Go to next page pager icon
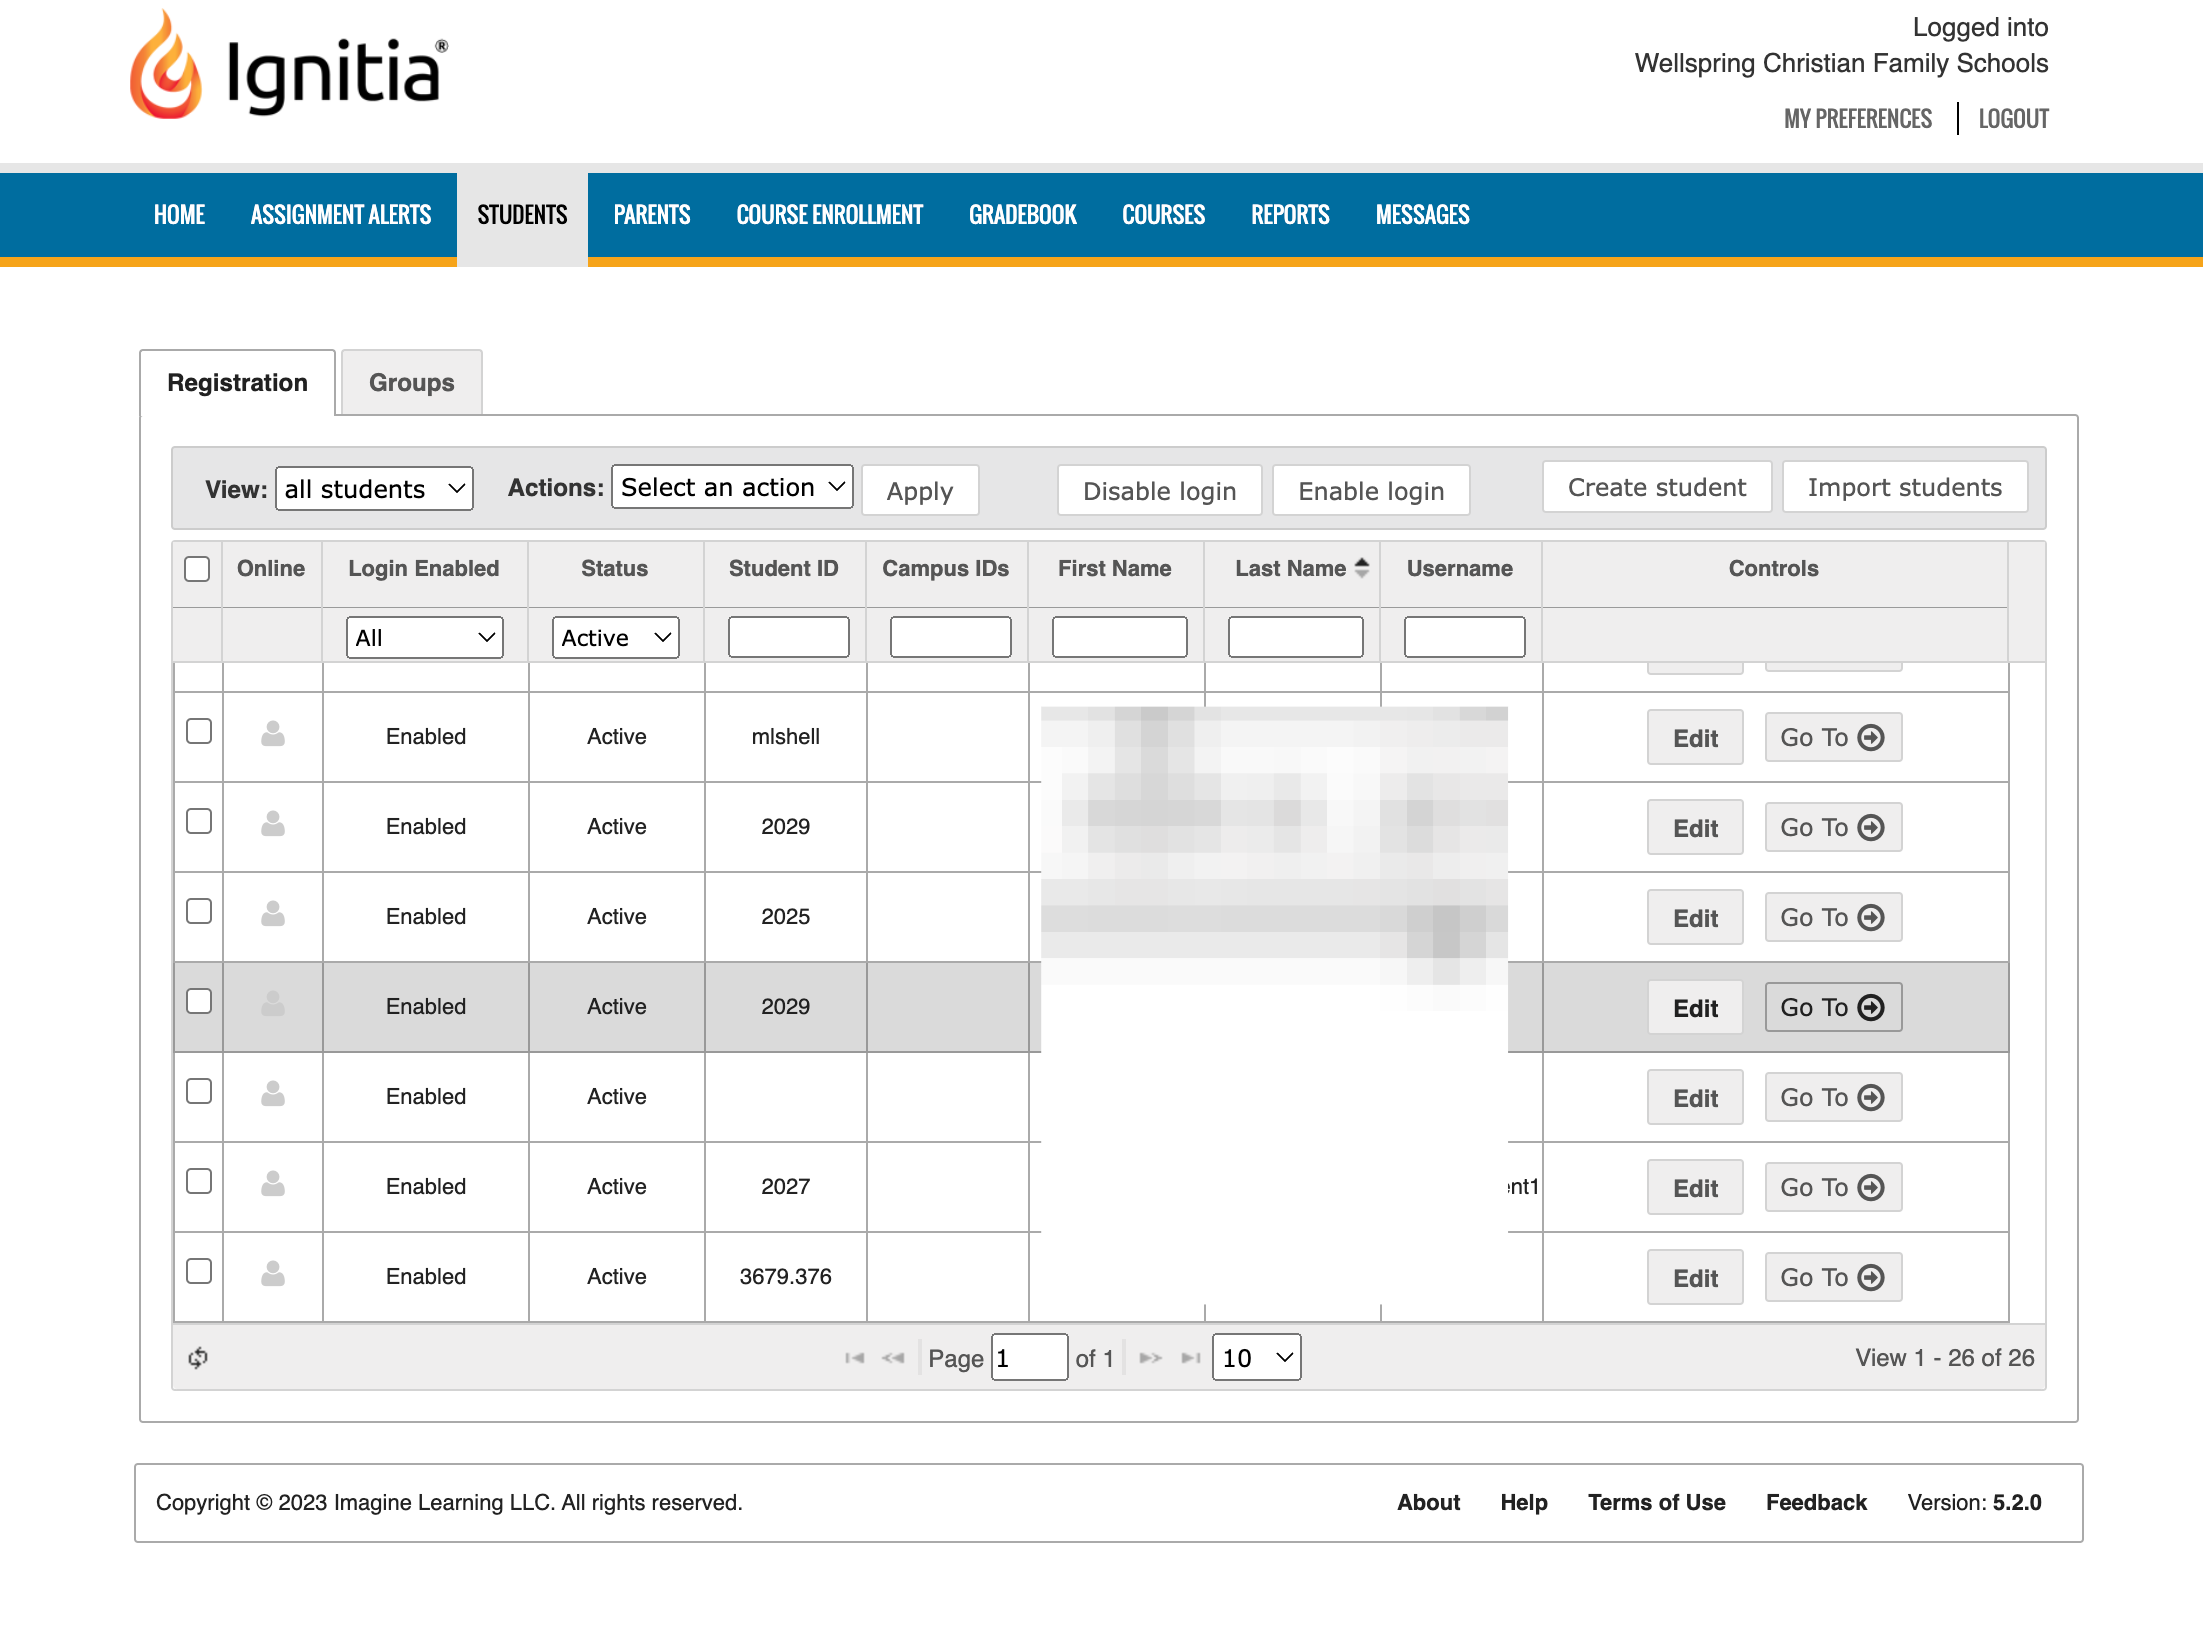This screenshot has width=2203, height=1626. [1151, 1358]
